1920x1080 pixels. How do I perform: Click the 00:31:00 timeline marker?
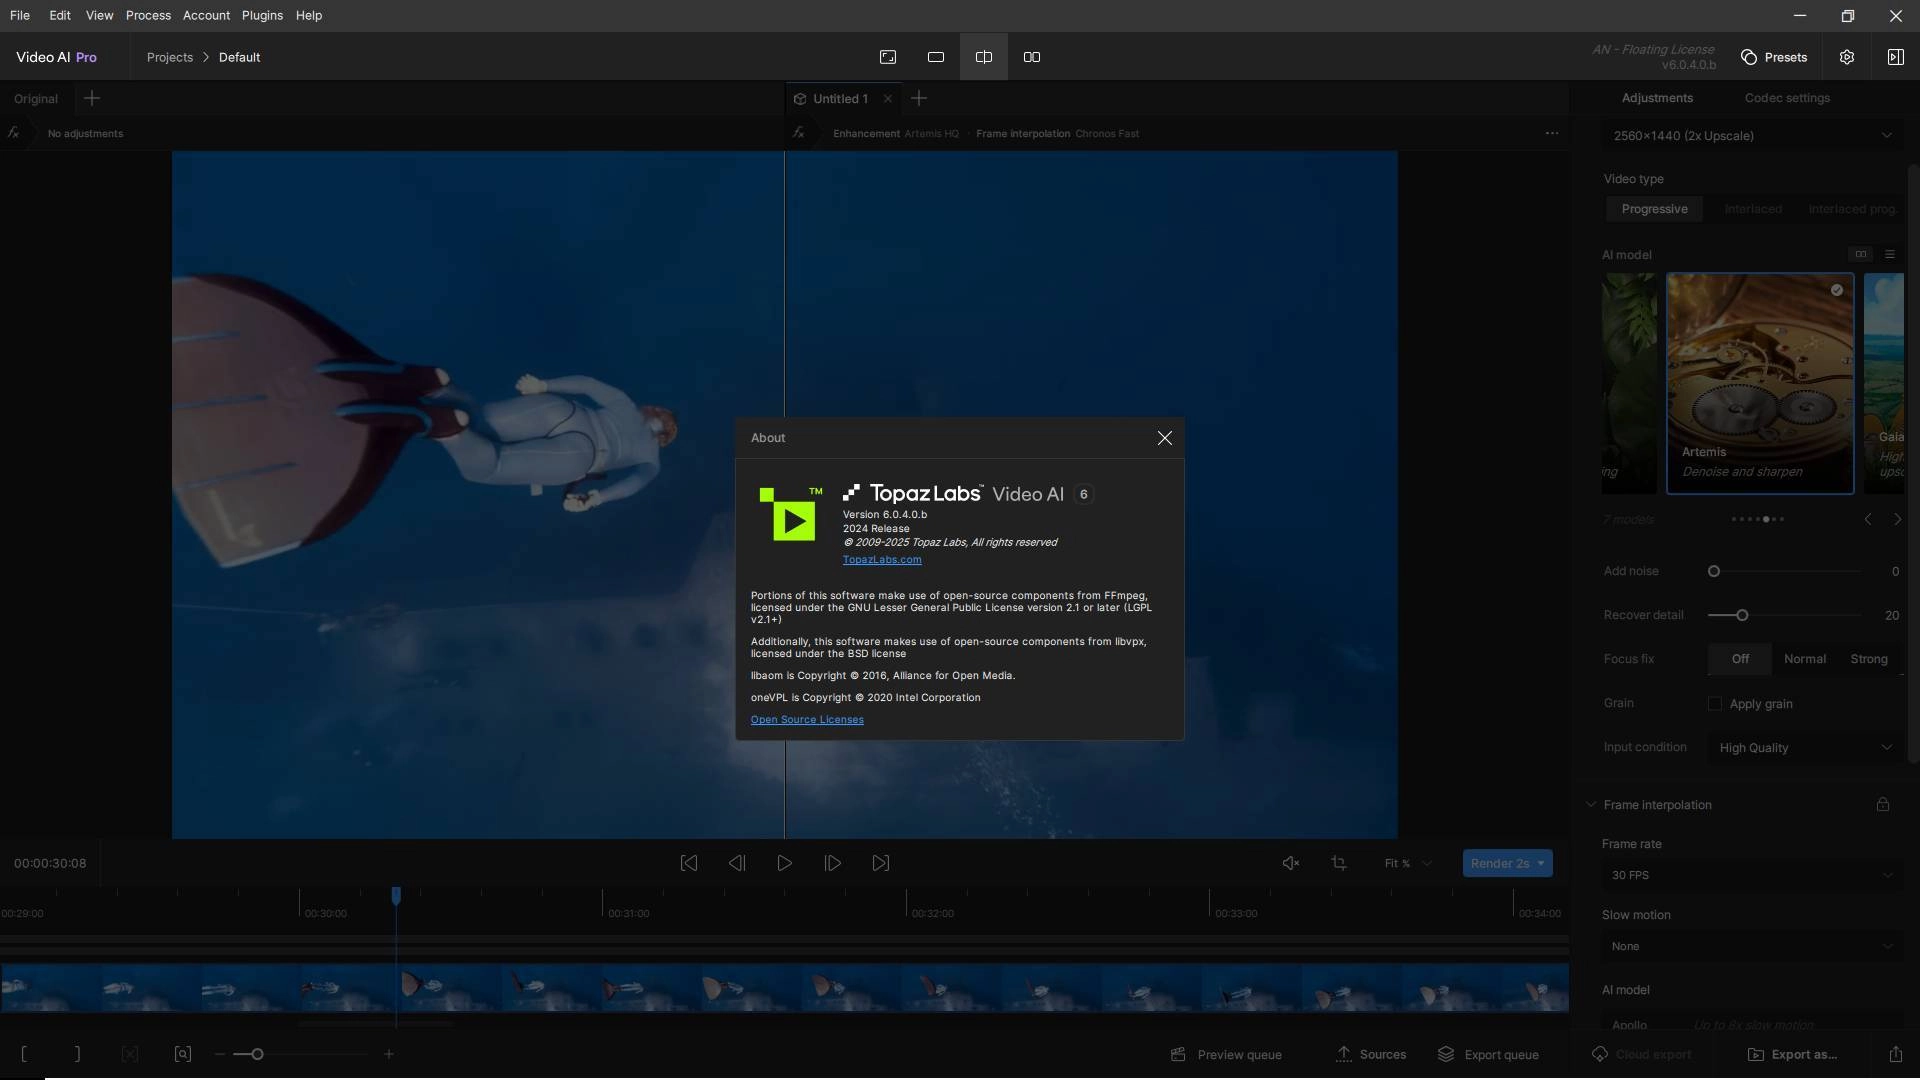[x=628, y=913]
